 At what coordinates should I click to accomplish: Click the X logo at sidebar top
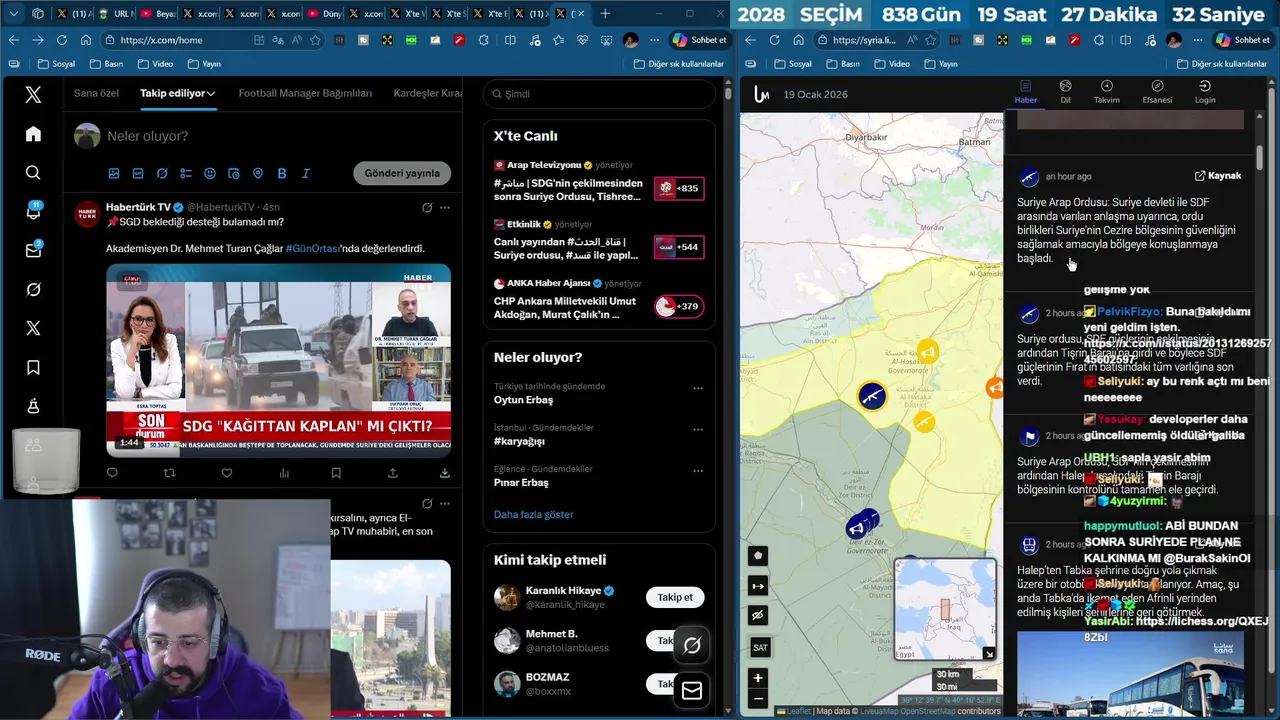[x=33, y=95]
